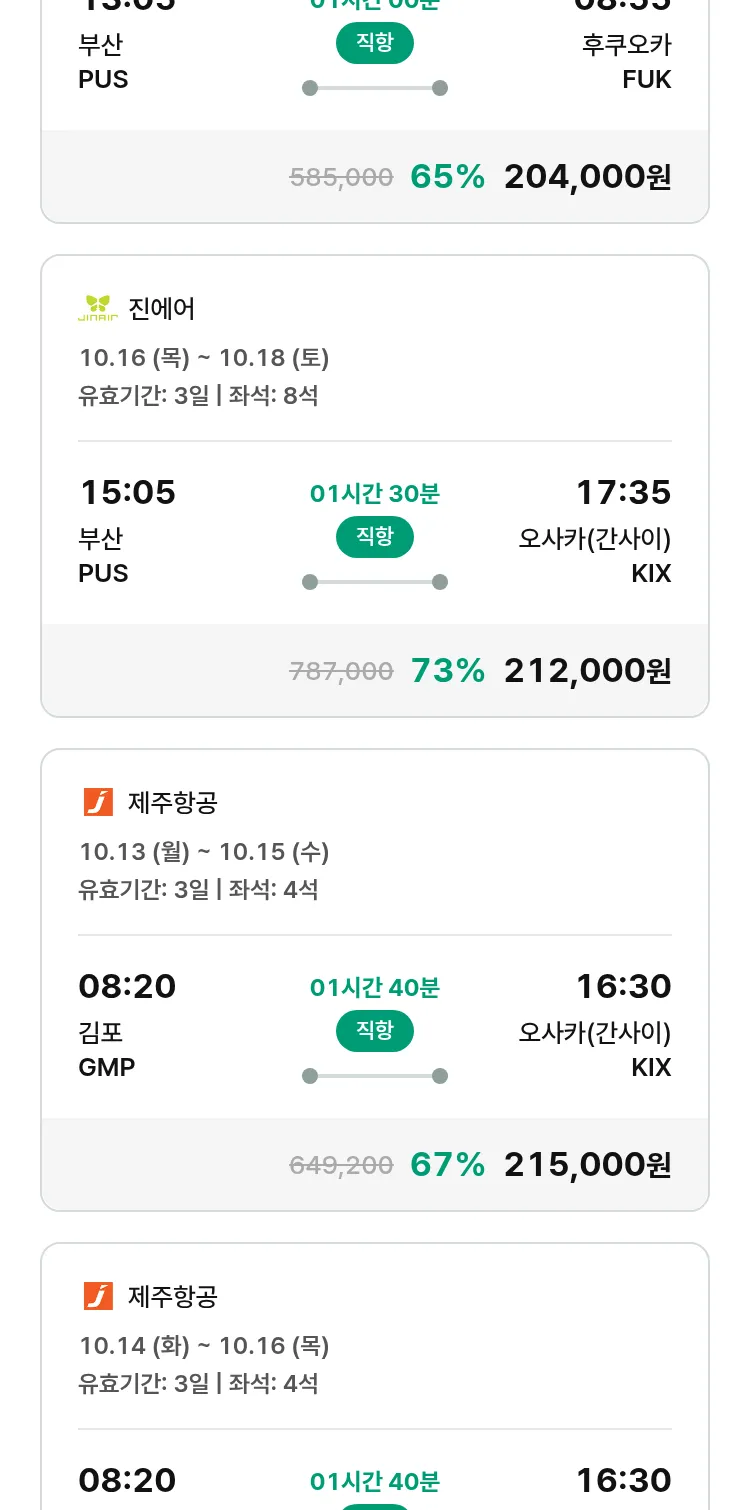Select the 215,000원 Jeju Air fare
This screenshot has width=750, height=1510.
tap(587, 1165)
